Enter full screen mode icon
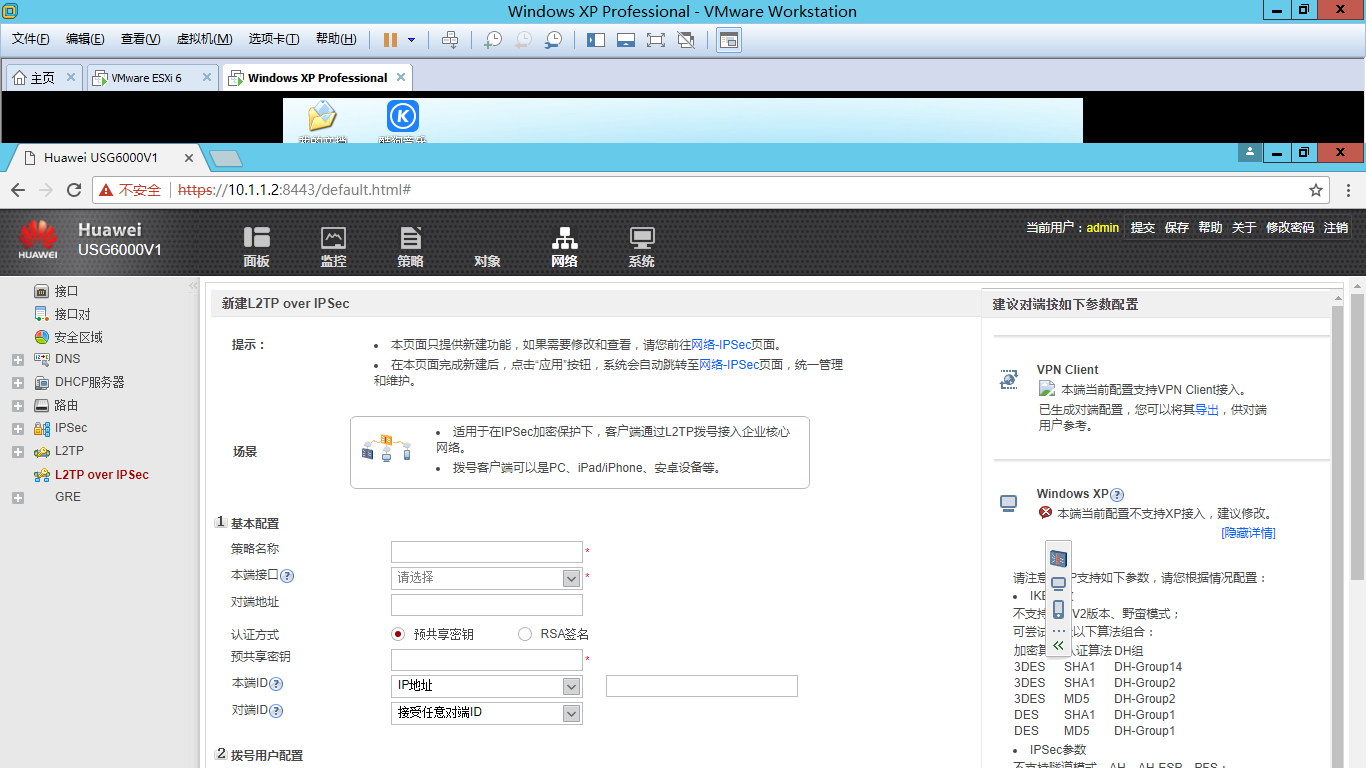The image size is (1366, 768). 656,40
